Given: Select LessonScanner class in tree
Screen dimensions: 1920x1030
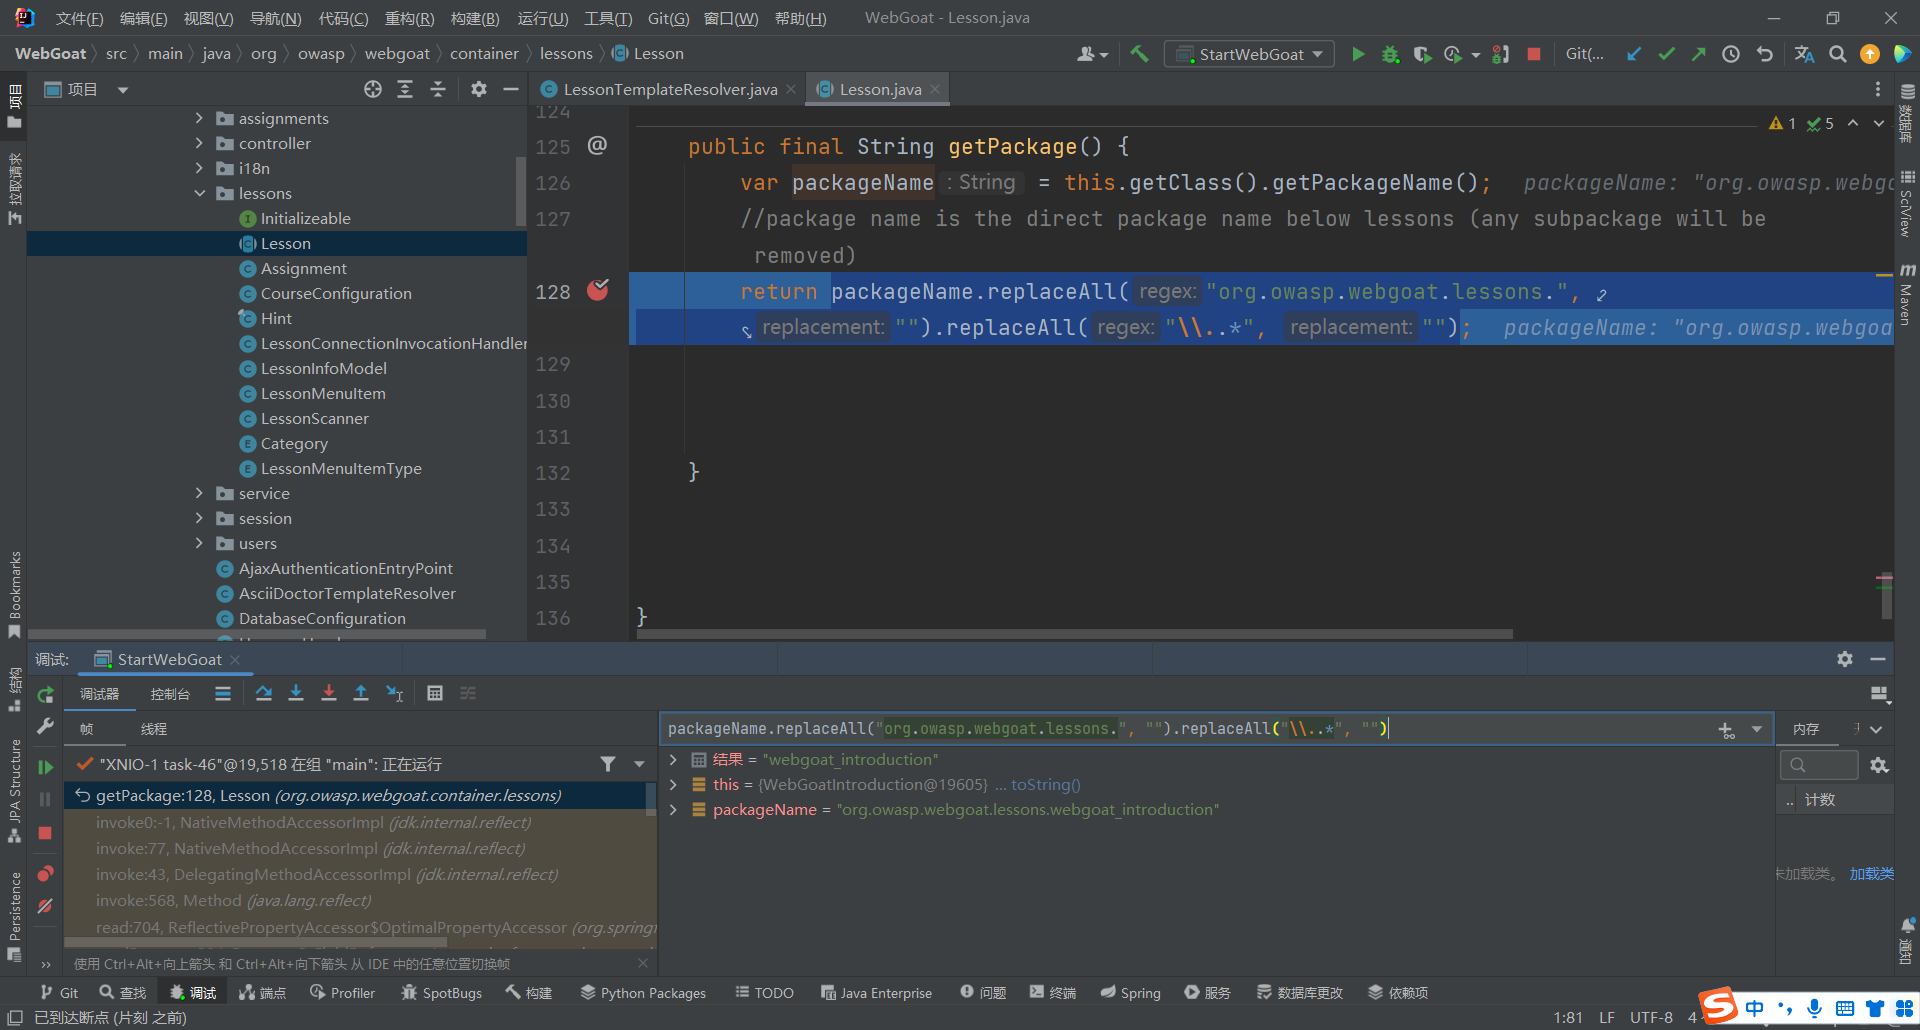Looking at the screenshot, I should coord(314,418).
